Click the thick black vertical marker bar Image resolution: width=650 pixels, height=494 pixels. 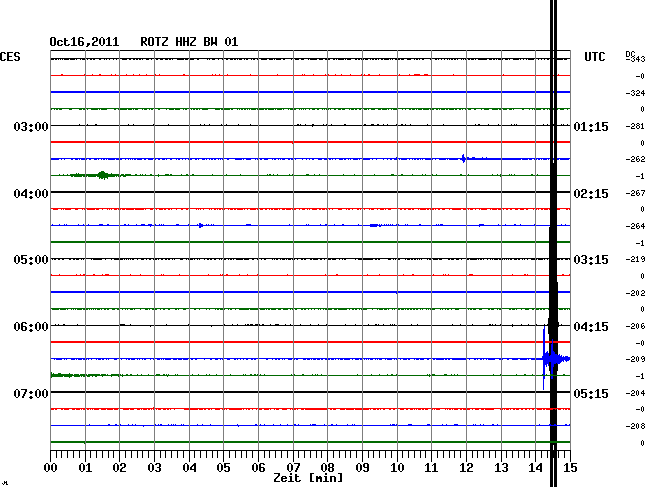tap(553, 243)
